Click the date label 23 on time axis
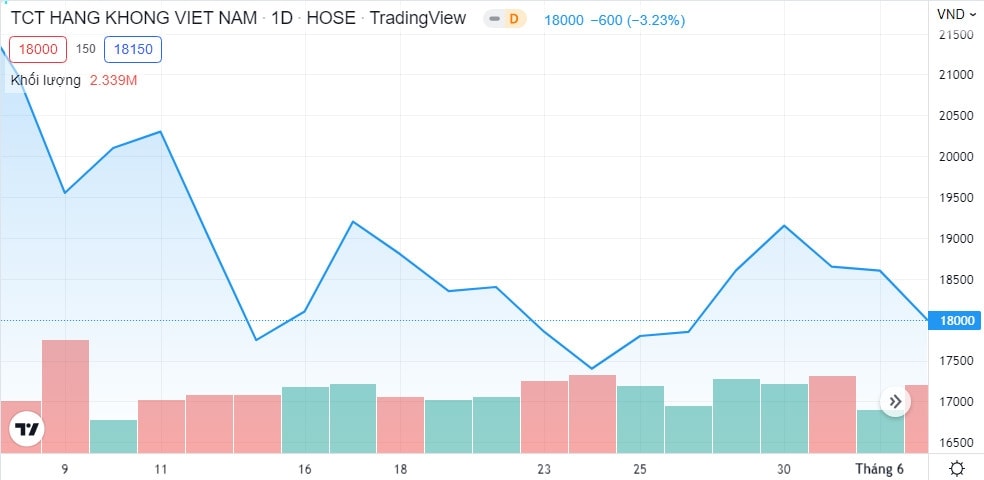This screenshot has width=984, height=480. [x=544, y=469]
